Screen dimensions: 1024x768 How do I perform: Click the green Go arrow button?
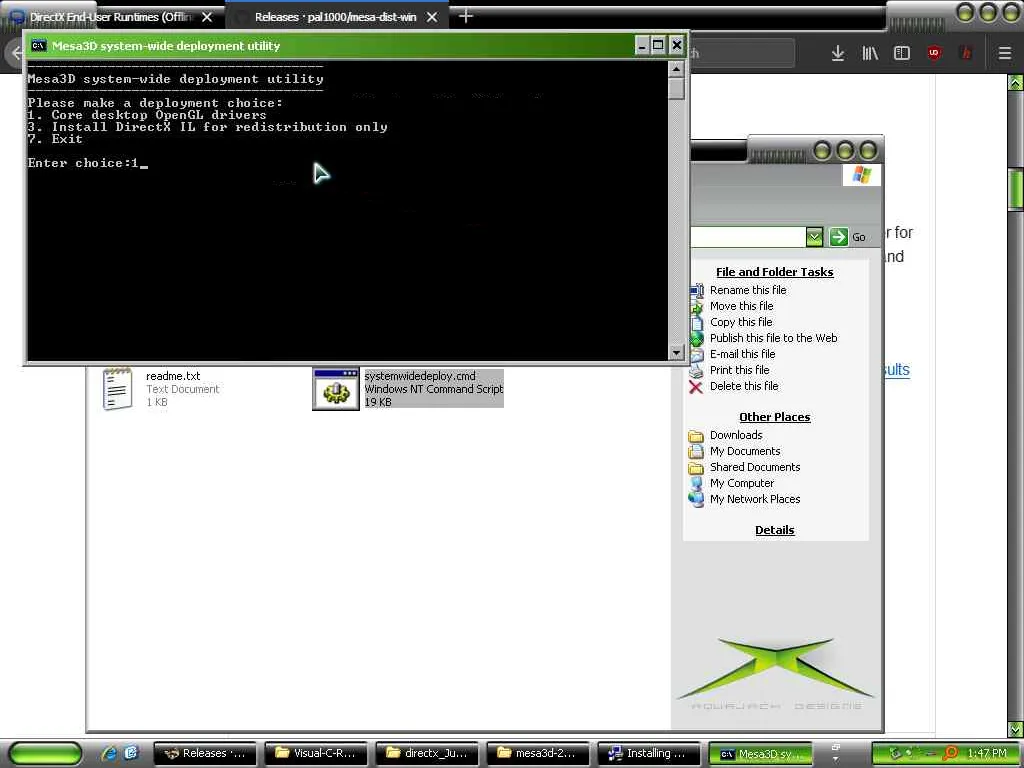(x=839, y=236)
